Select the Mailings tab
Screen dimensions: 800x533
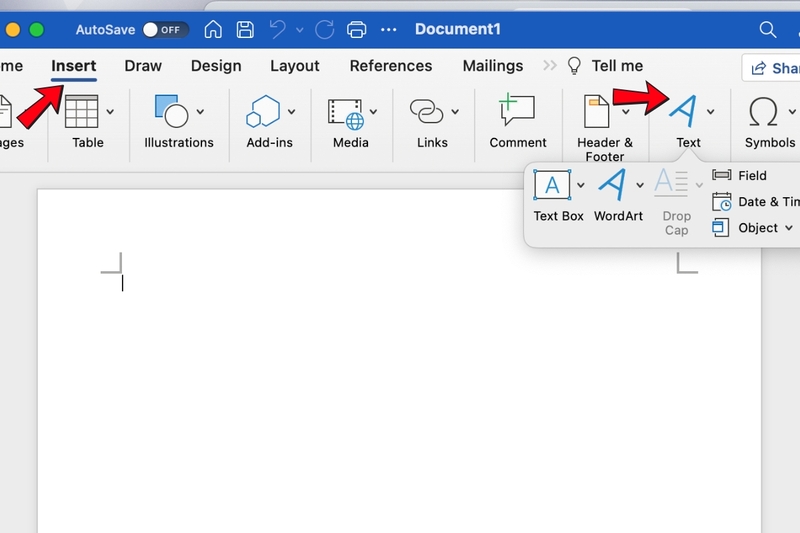click(493, 66)
